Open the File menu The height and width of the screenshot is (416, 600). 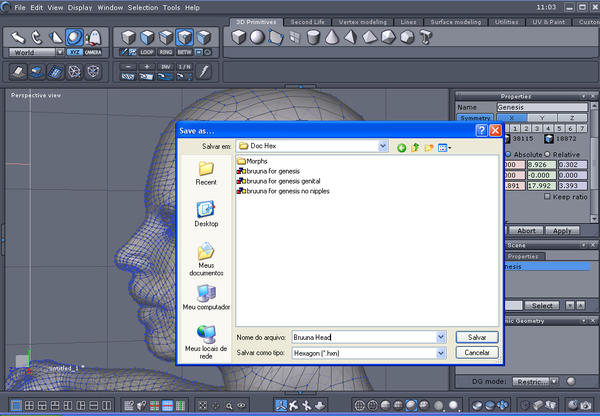[20, 8]
